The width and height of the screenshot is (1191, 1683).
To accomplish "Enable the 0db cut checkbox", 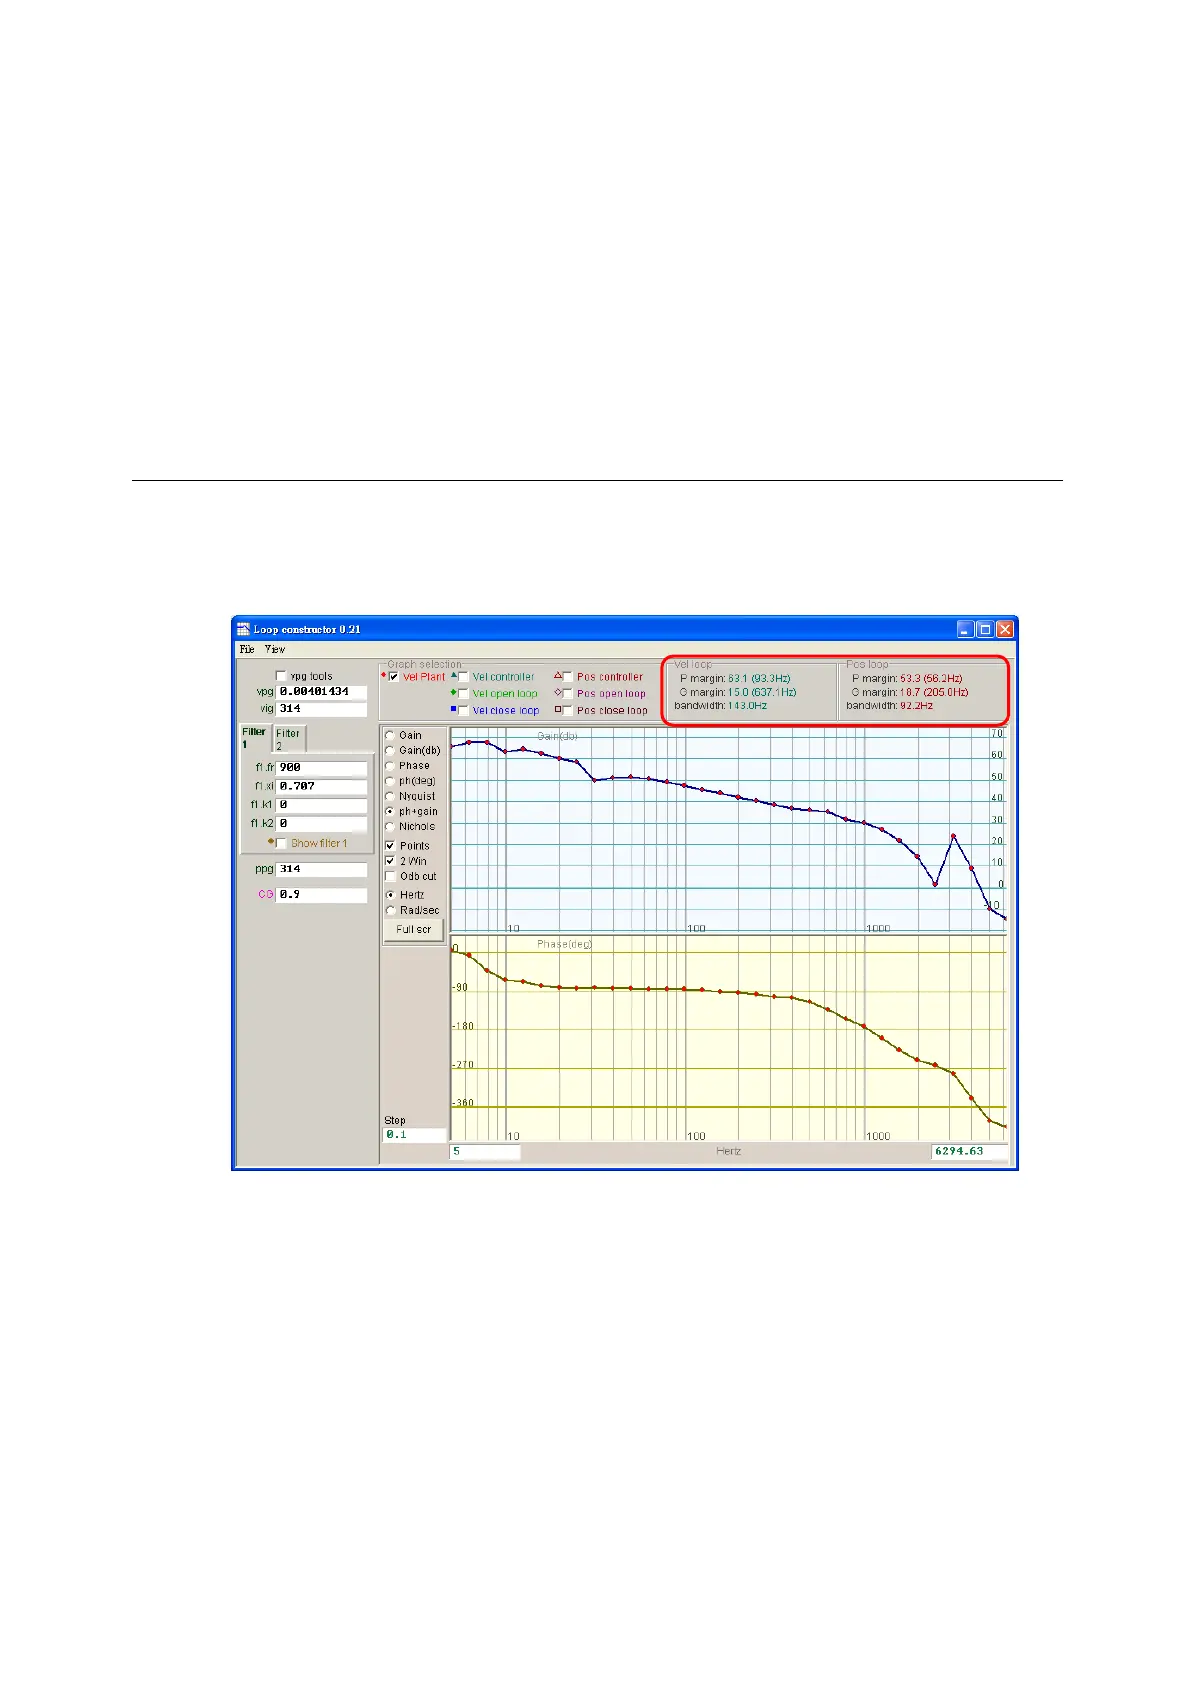I will coord(390,877).
